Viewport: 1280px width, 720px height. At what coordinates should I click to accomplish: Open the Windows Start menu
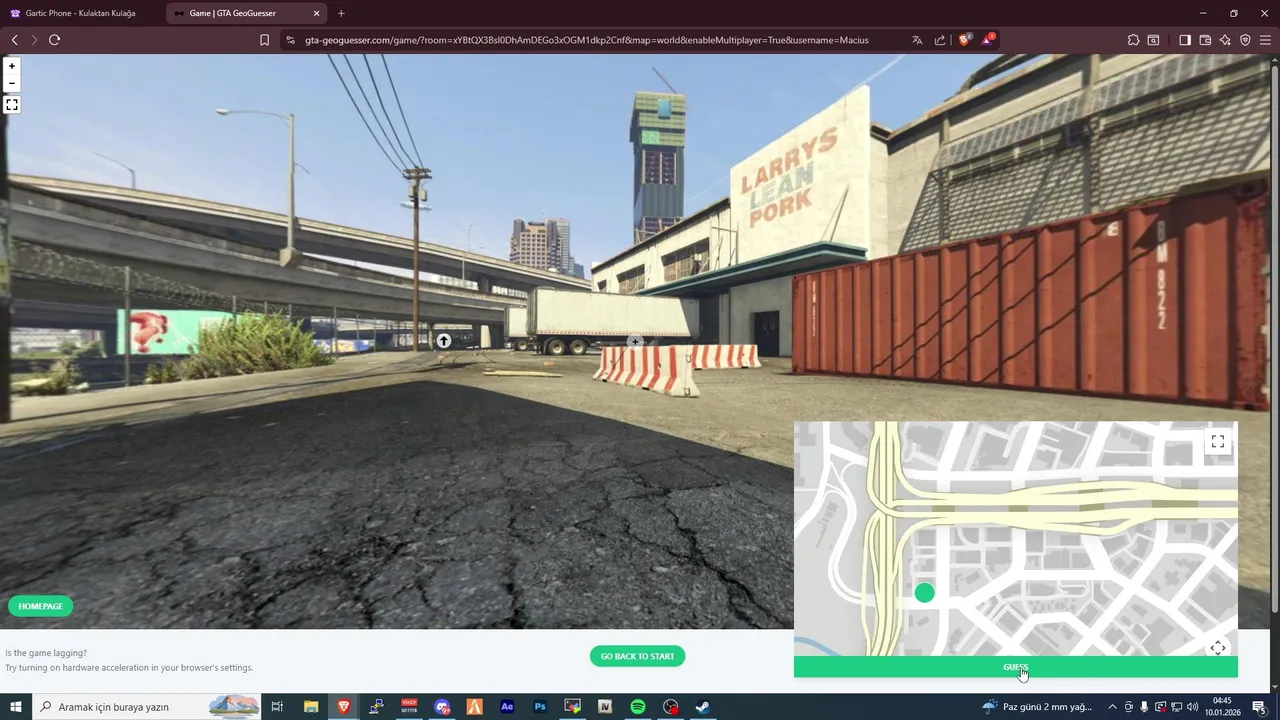pyautogui.click(x=15, y=707)
